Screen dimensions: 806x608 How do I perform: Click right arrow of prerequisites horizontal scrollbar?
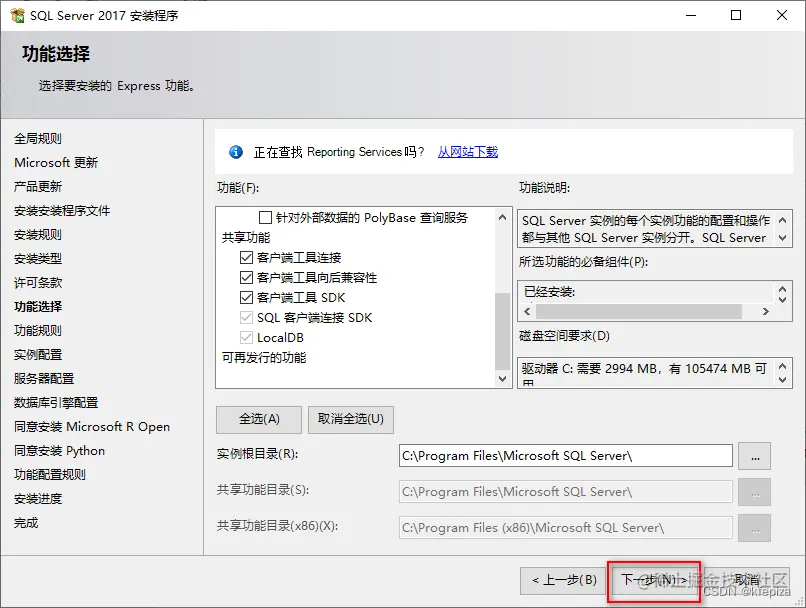pos(765,311)
